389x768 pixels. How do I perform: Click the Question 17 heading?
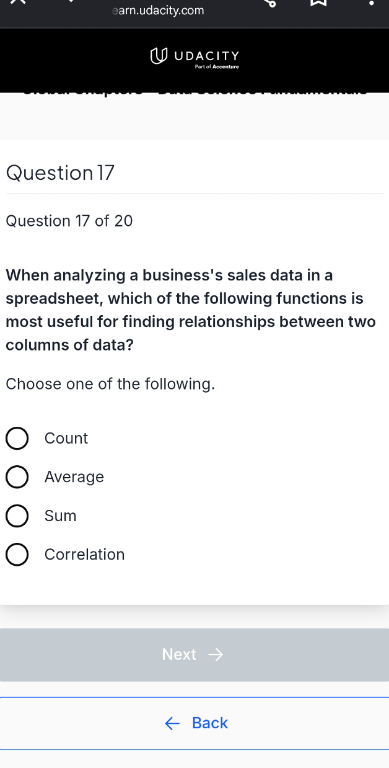point(60,173)
